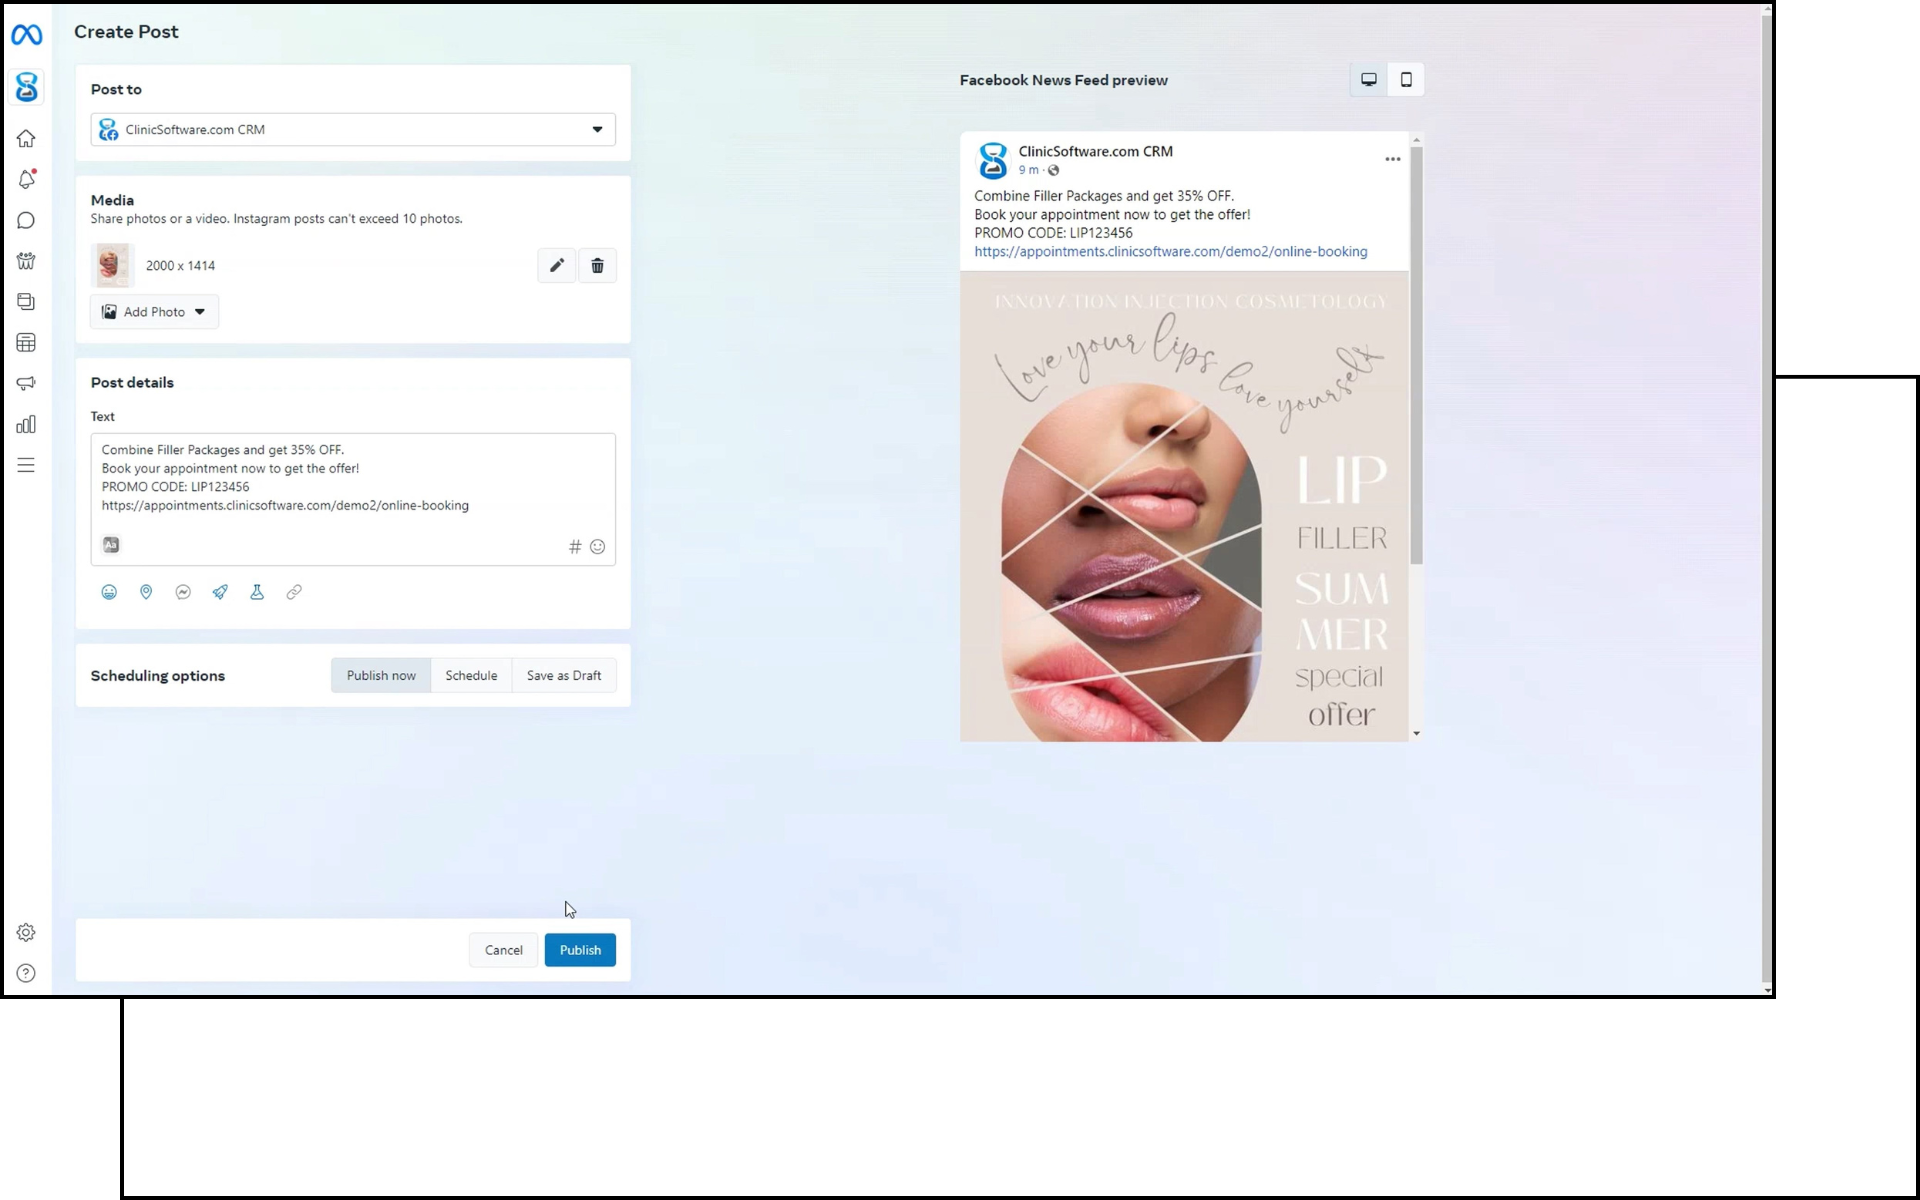This screenshot has width=1920, height=1200.
Task: Open notifications bell in sidebar
Action: click(x=26, y=180)
